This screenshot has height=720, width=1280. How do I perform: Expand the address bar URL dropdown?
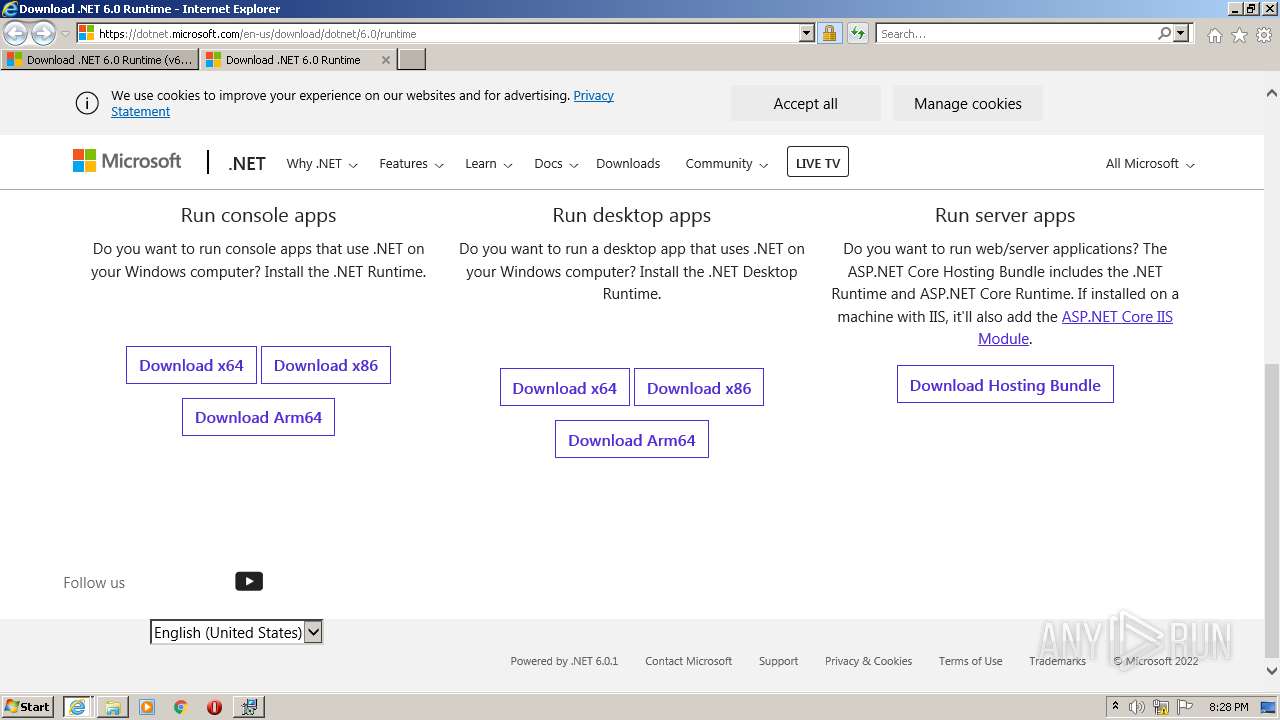tap(807, 33)
